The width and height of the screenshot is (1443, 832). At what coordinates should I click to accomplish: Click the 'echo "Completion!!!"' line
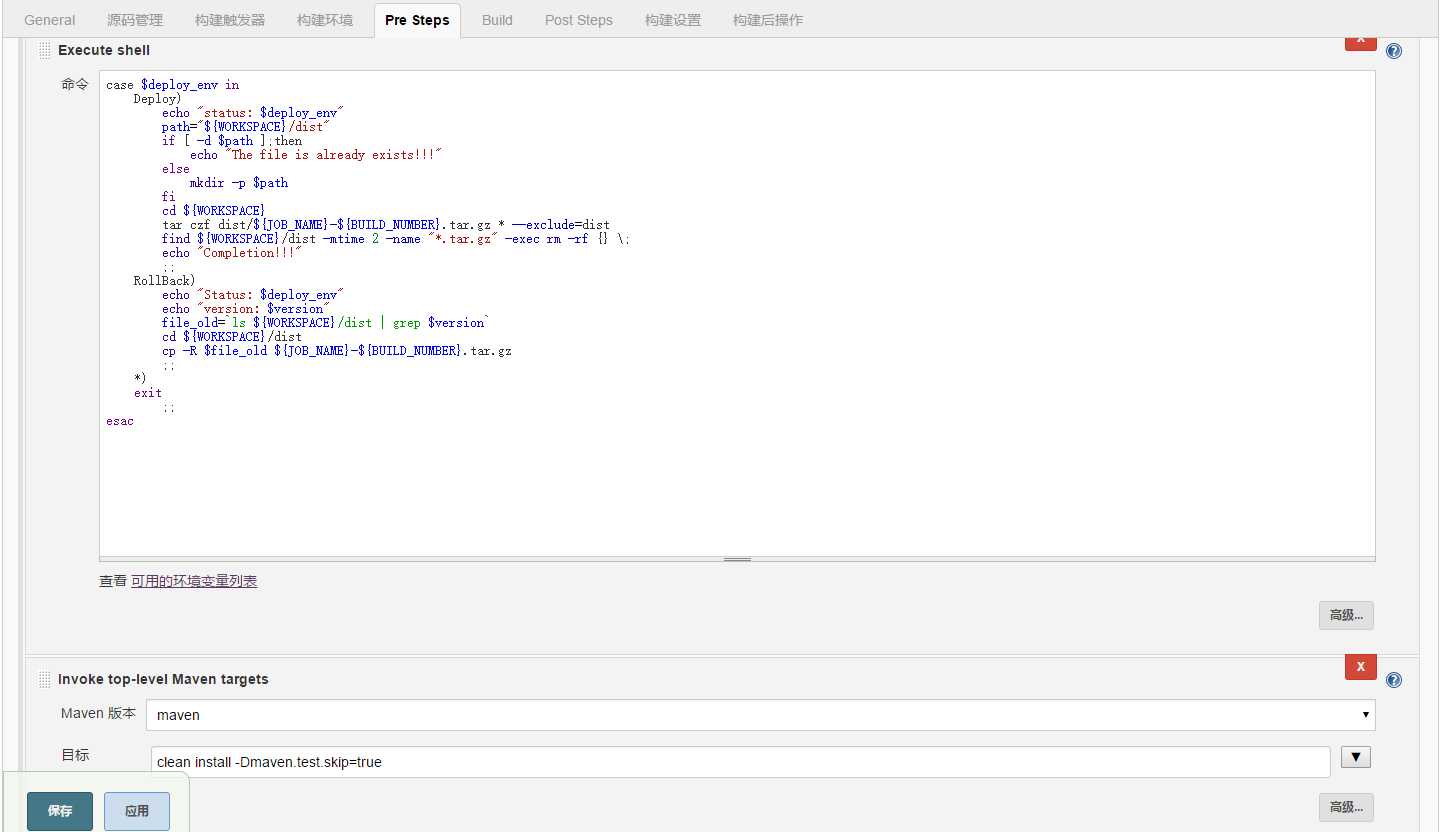pos(232,253)
